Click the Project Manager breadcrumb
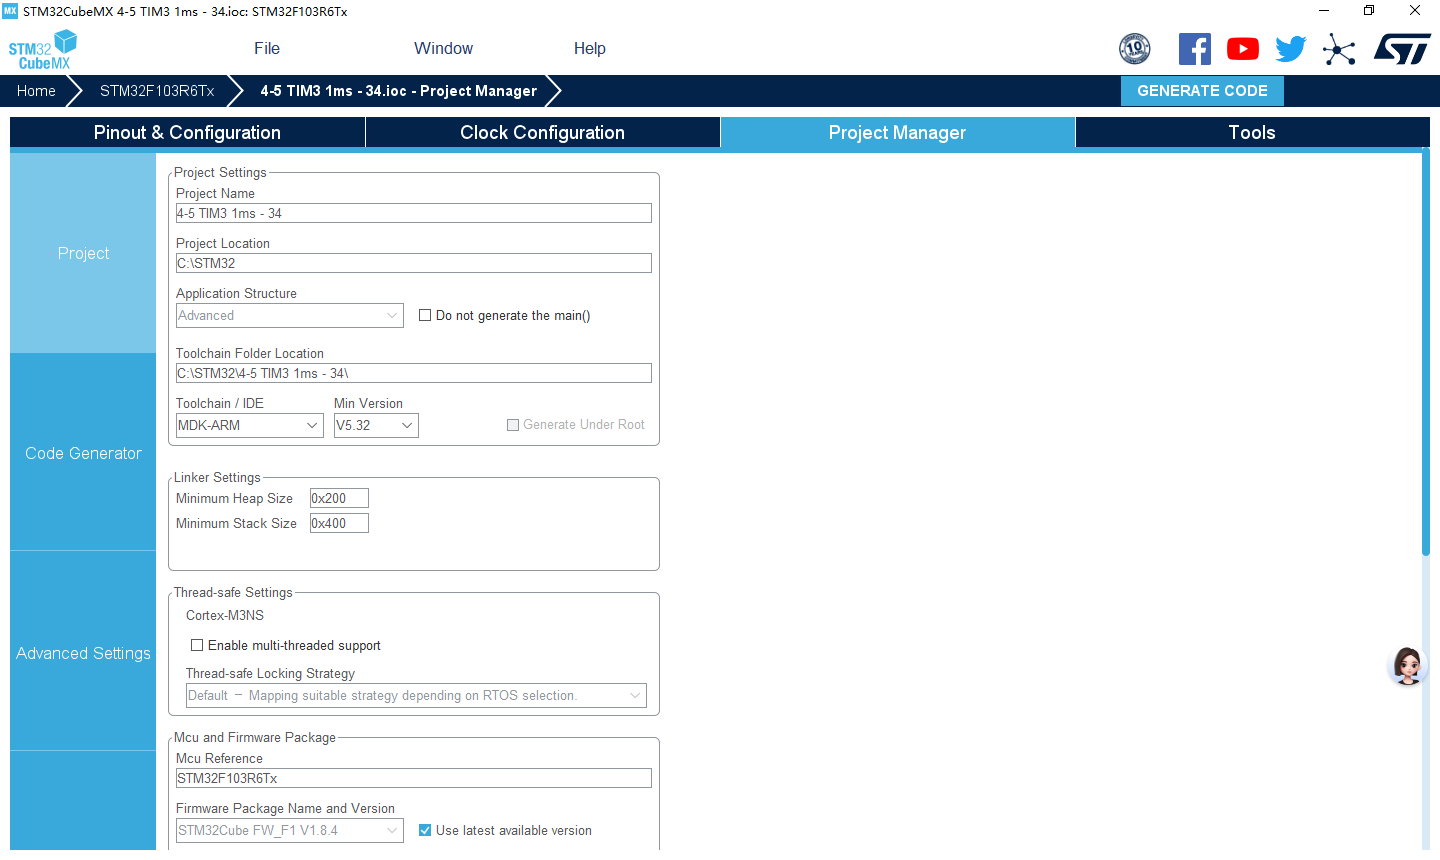The width and height of the screenshot is (1440, 860). pos(398,91)
